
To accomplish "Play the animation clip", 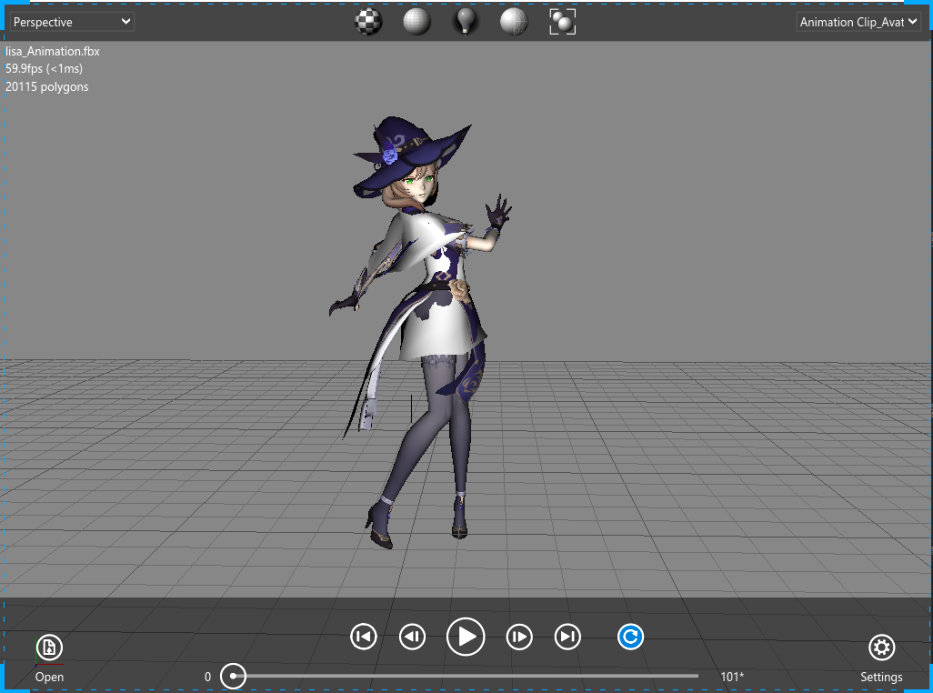I will 466,637.
